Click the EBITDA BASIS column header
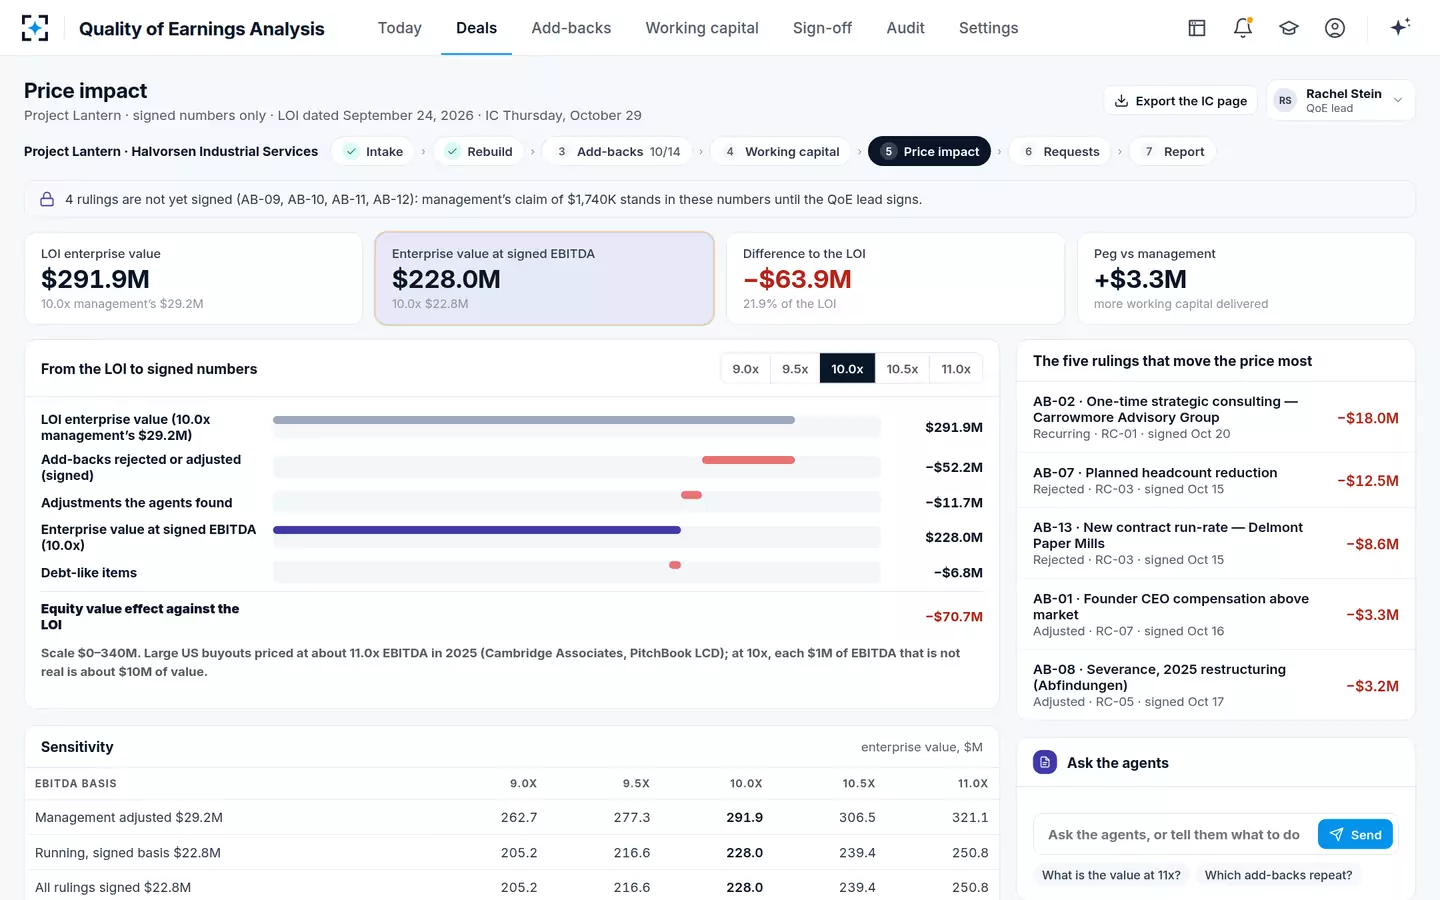This screenshot has width=1440, height=900. point(76,783)
